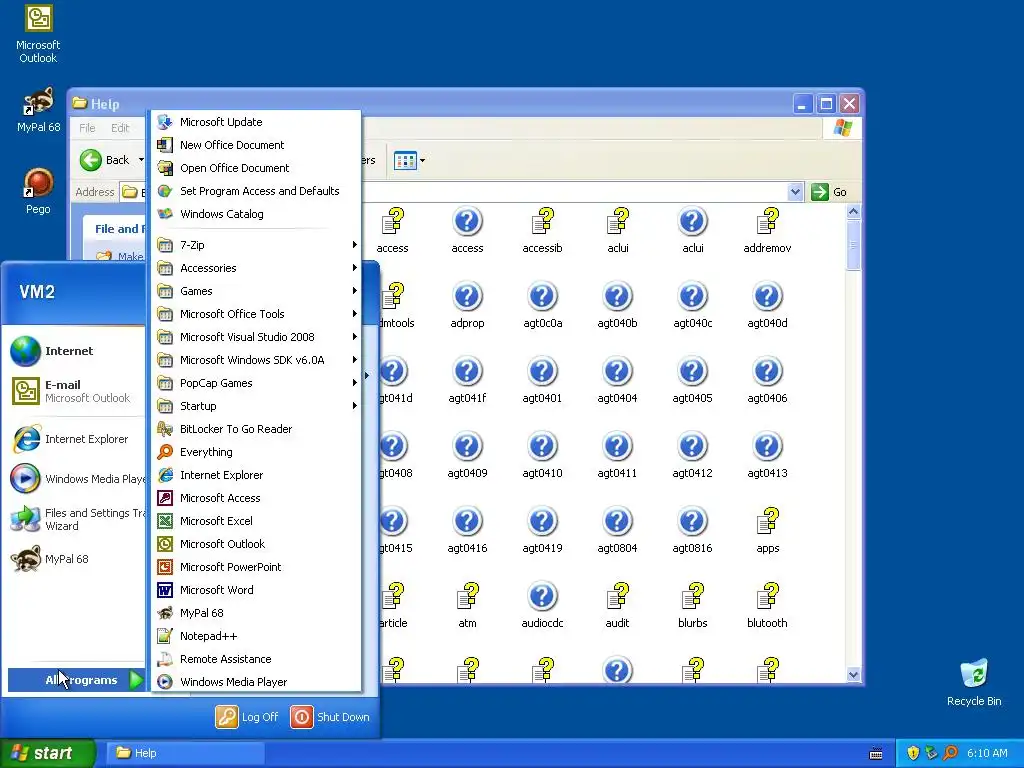
Task: Expand the Accessories program group
Action: [x=256, y=268]
